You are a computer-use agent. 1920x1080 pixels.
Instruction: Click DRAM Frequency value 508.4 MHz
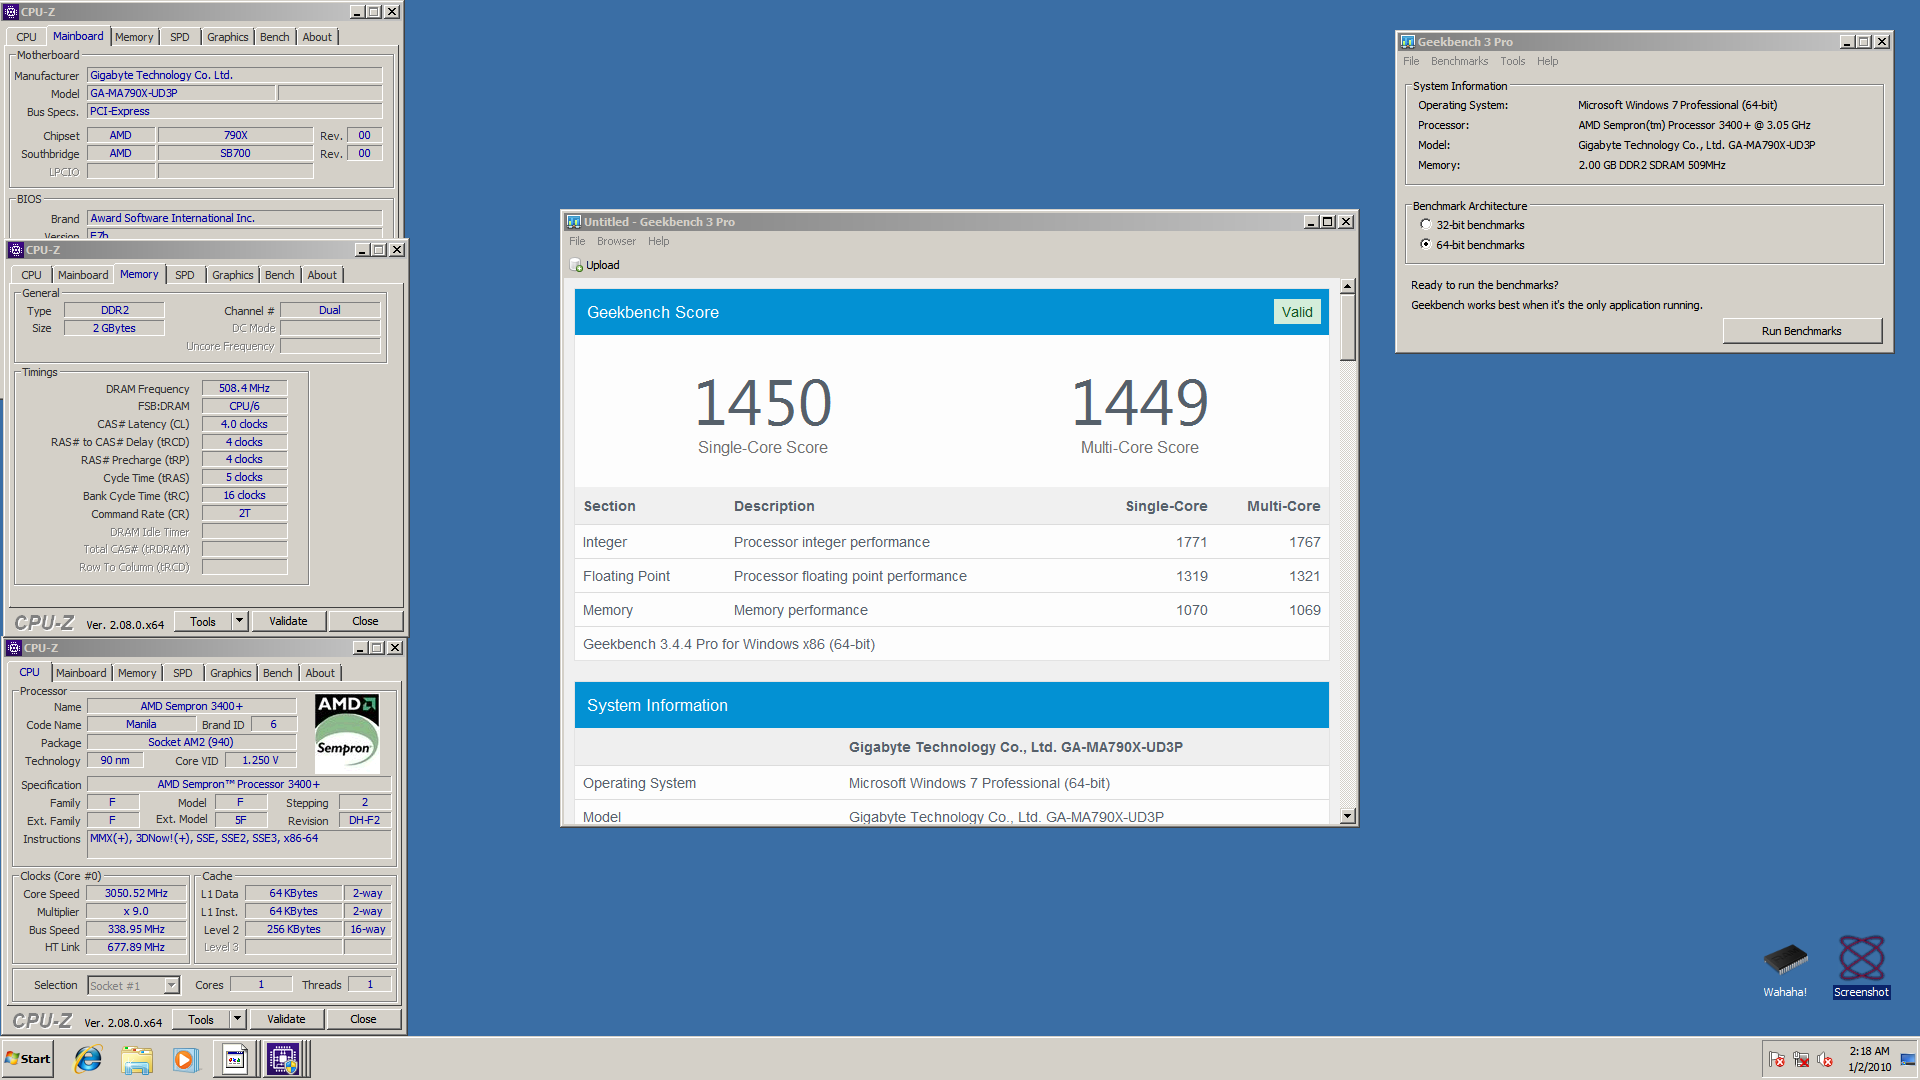[244, 388]
